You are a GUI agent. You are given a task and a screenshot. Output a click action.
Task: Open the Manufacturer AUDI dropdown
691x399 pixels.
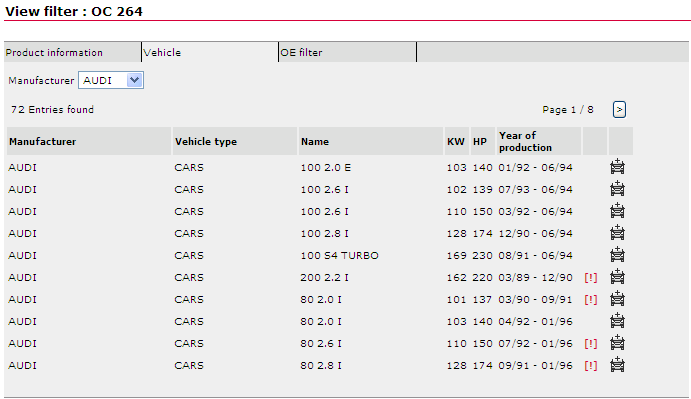[111, 80]
